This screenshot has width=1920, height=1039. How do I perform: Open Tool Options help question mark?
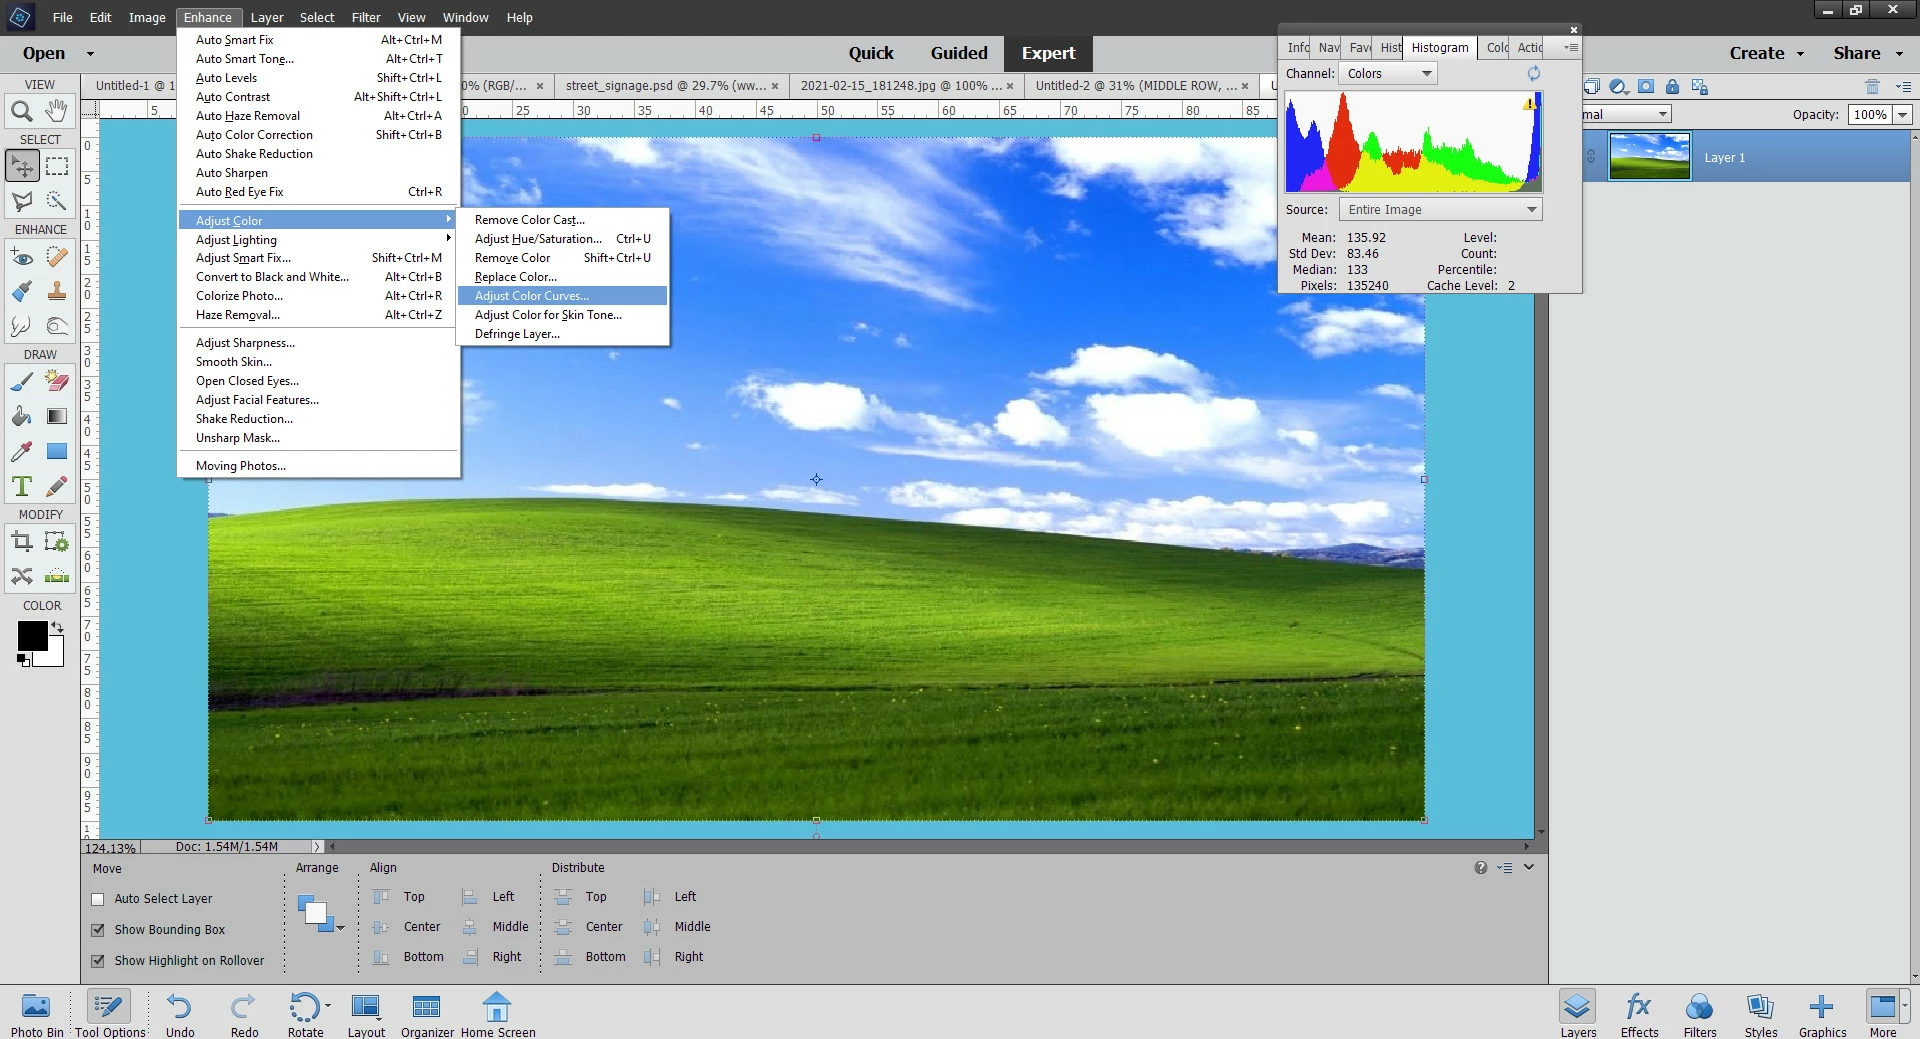pos(1480,868)
